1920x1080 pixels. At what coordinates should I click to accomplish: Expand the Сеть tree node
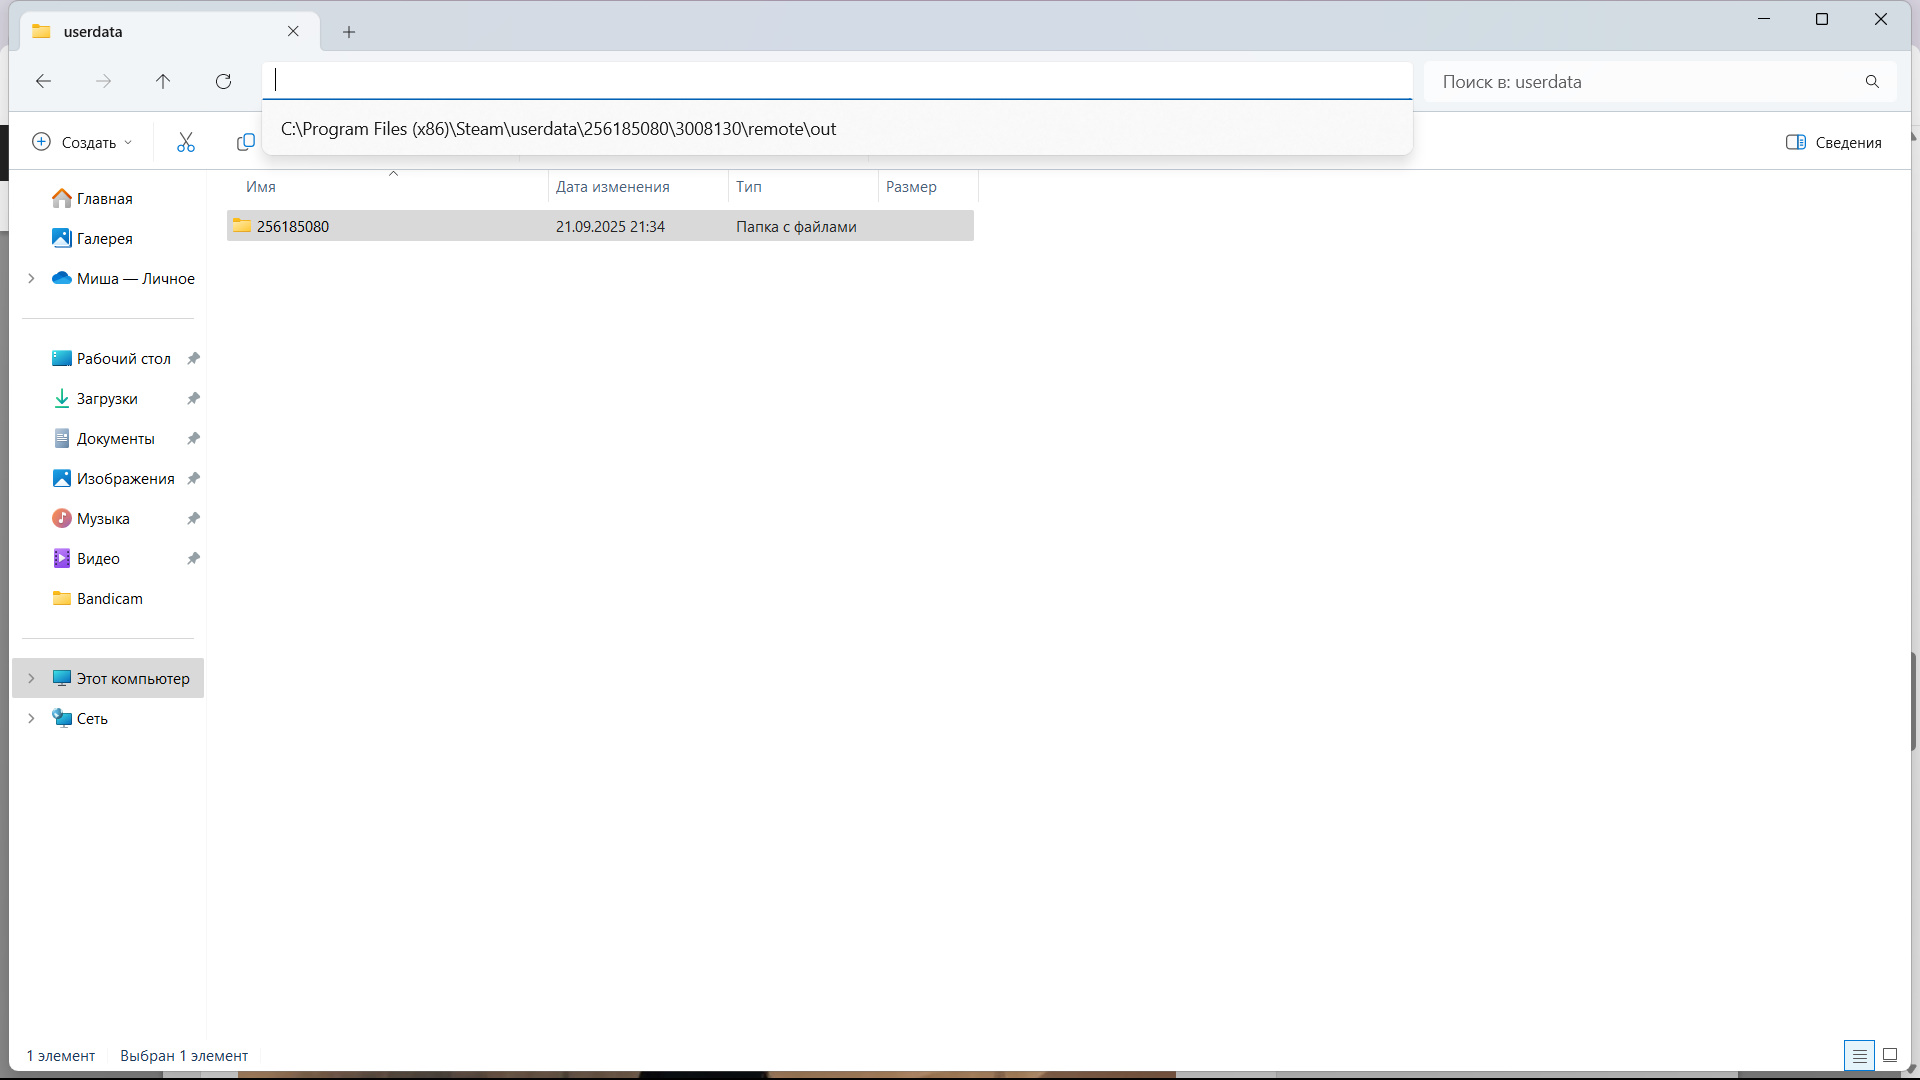31,718
